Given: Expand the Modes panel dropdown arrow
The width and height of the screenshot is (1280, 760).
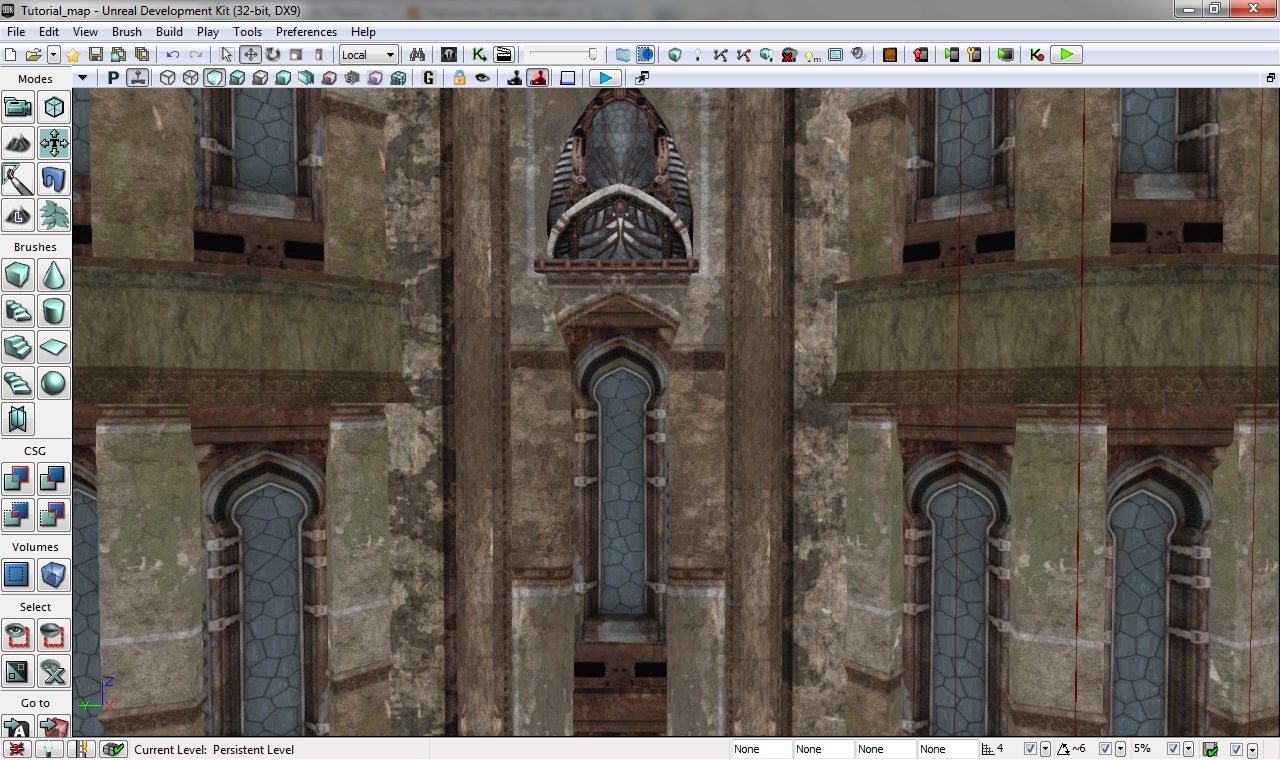Looking at the screenshot, I should [82, 79].
